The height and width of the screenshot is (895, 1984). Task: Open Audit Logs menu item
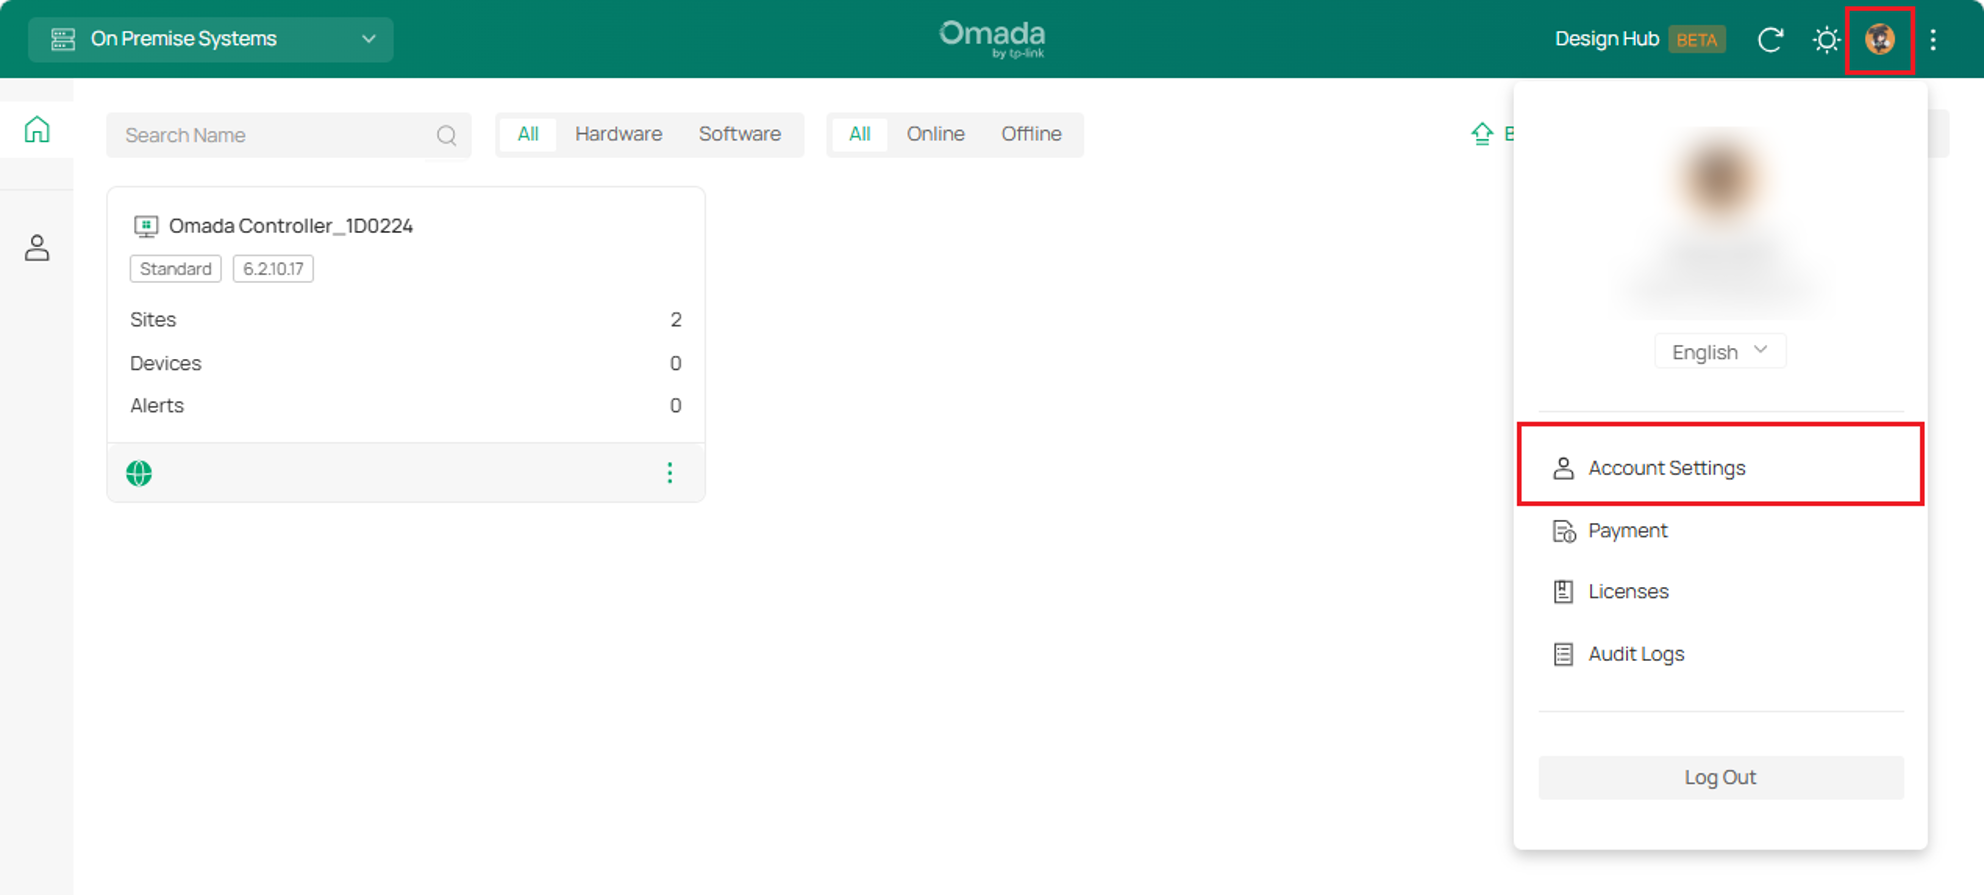[1720, 654]
